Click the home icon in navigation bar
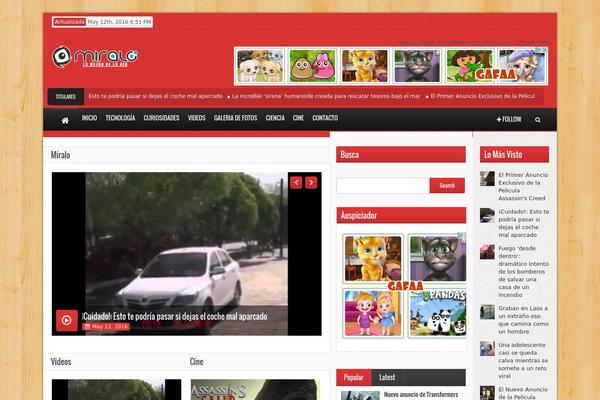Screen dimensions: 600x400 point(65,120)
